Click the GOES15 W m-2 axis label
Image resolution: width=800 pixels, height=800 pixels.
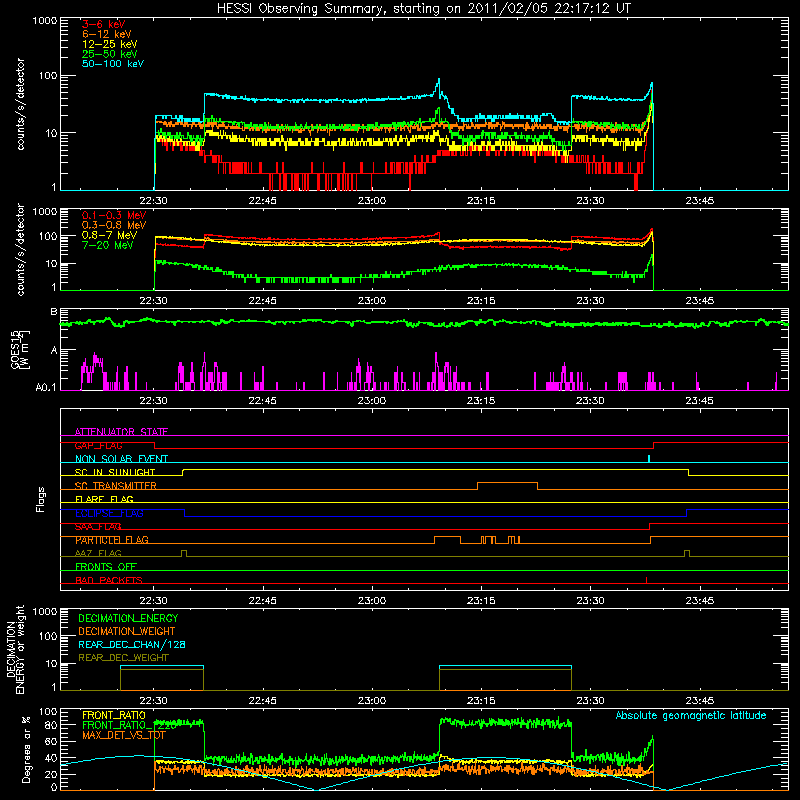pos(20,349)
